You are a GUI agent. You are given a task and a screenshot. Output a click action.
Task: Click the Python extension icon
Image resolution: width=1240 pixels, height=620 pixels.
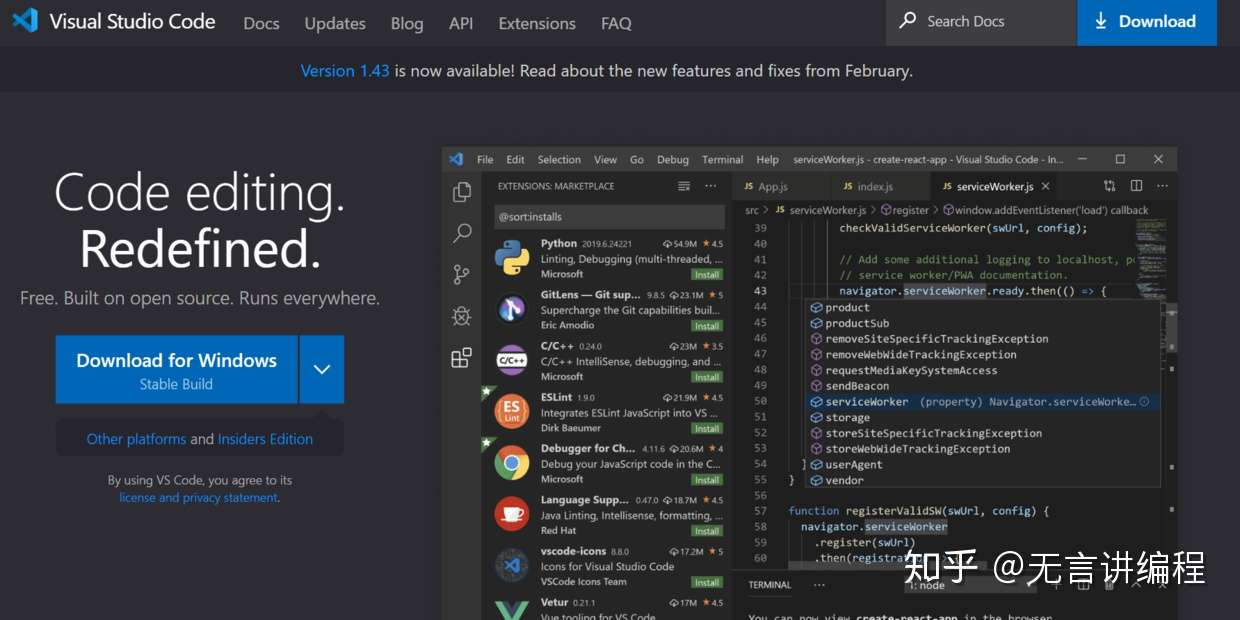coord(512,257)
